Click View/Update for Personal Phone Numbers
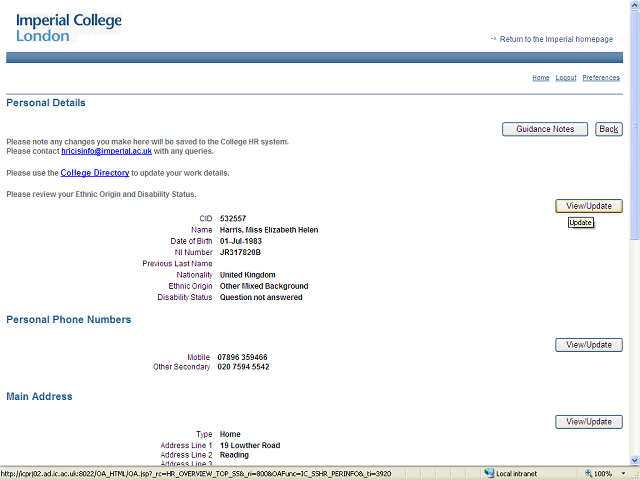 tap(589, 345)
